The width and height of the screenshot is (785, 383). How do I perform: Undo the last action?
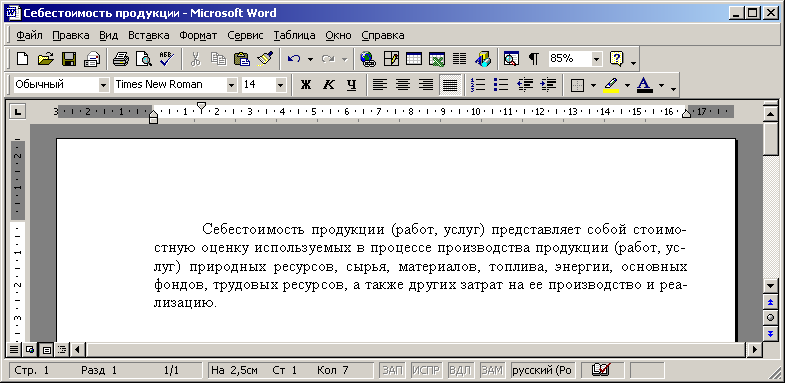(294, 59)
